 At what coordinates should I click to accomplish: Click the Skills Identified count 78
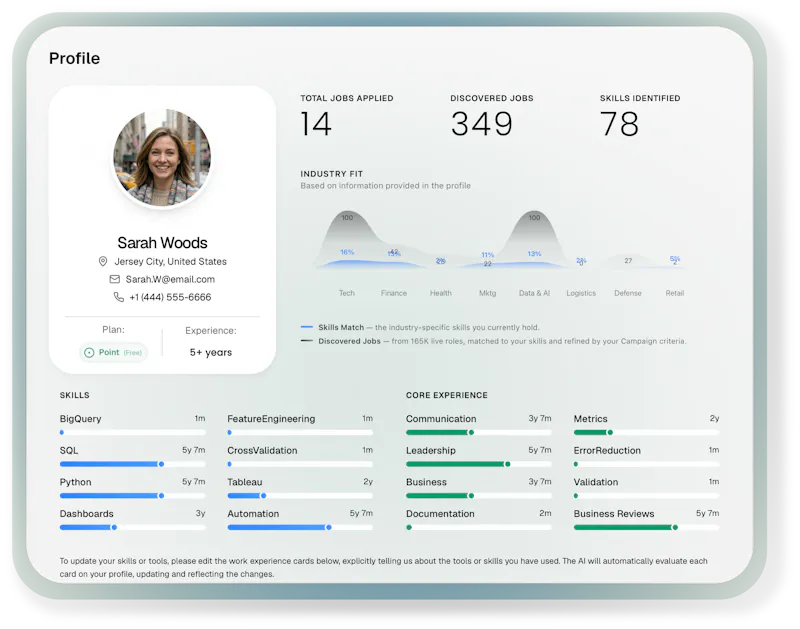click(x=619, y=124)
